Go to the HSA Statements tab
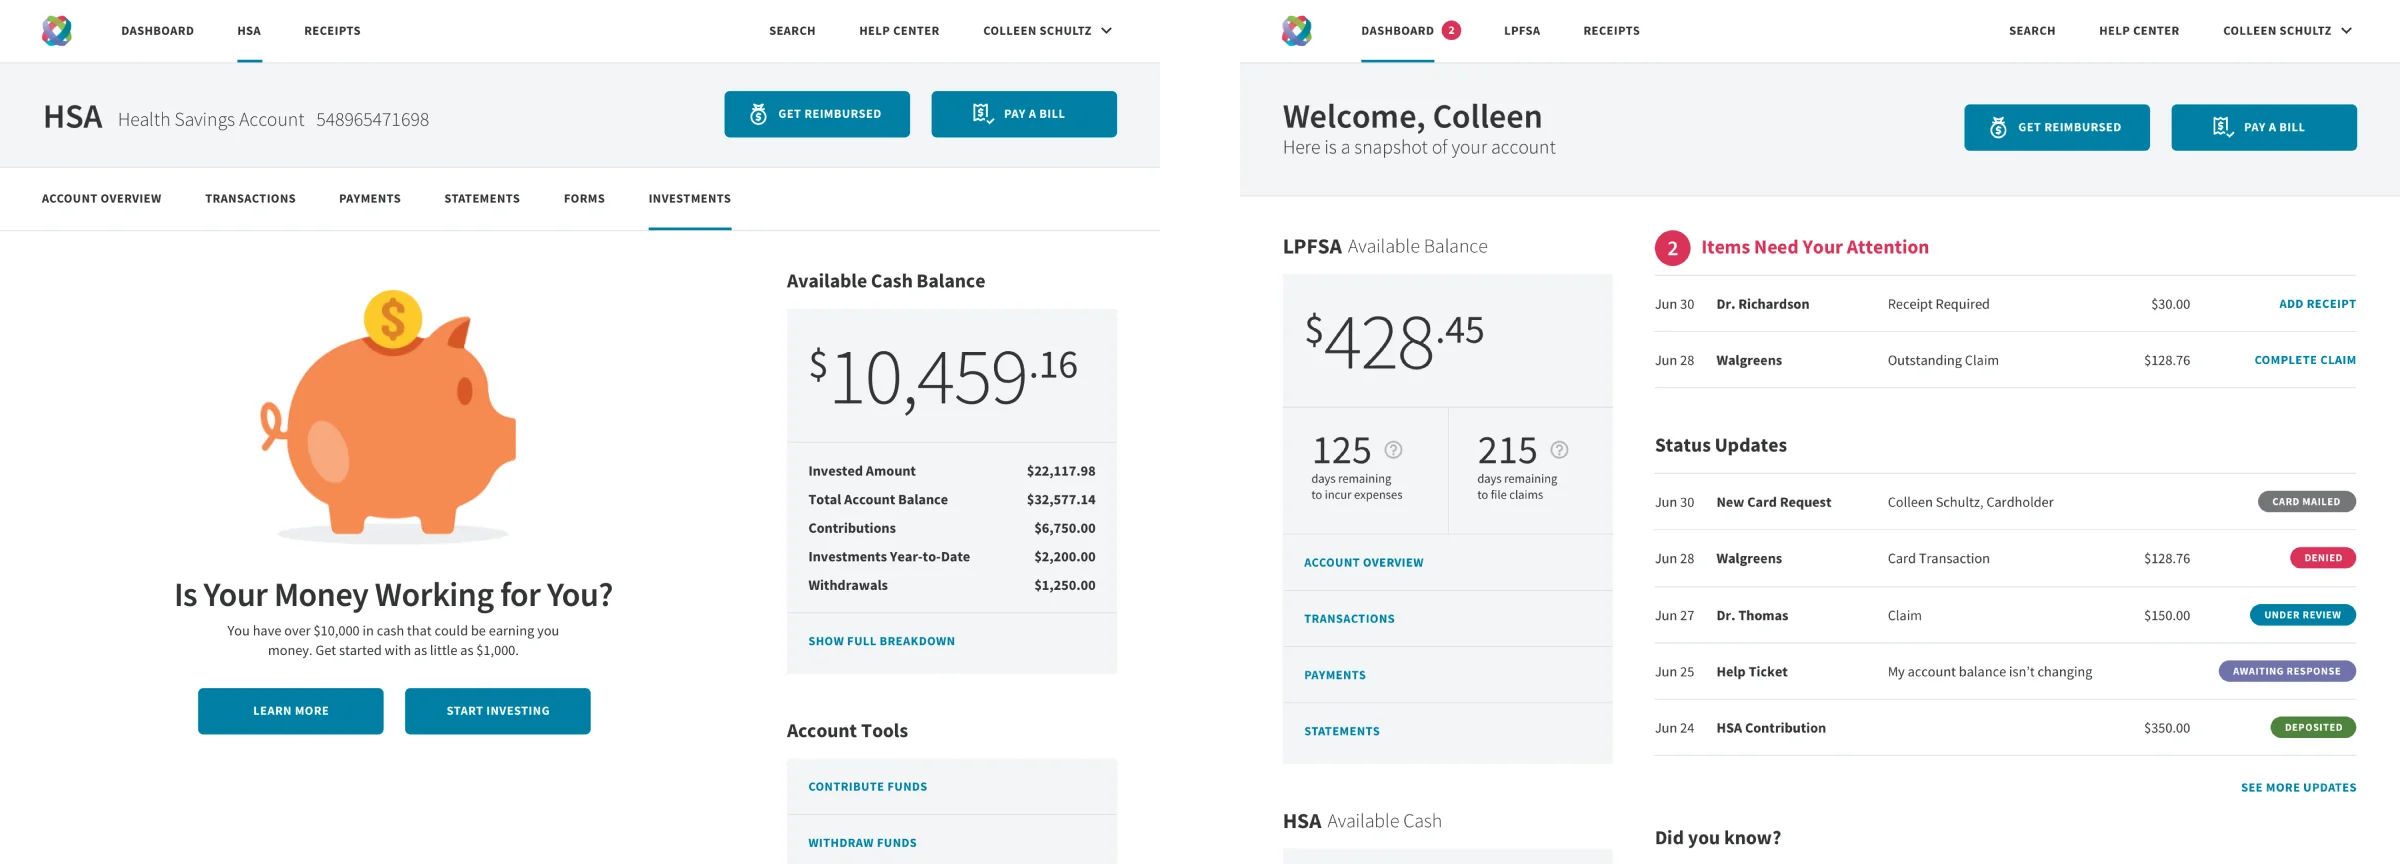The height and width of the screenshot is (864, 2400). 482,199
